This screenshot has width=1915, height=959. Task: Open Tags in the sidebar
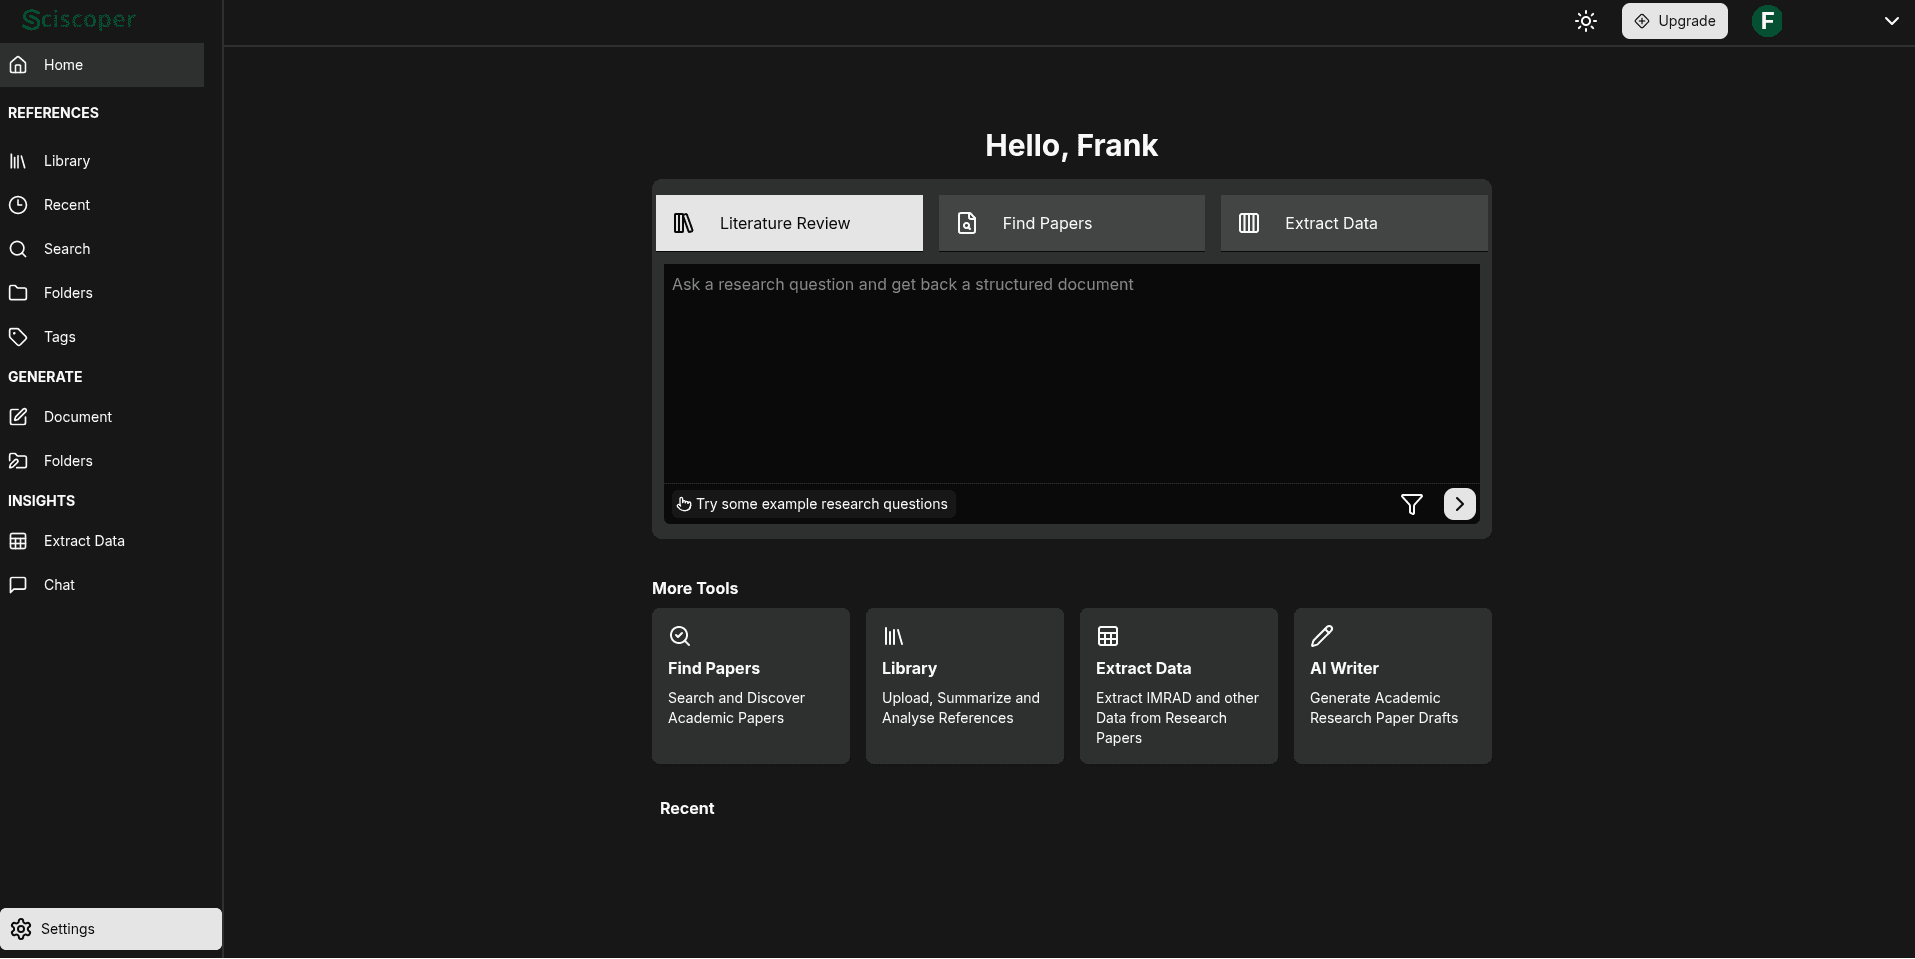[60, 337]
